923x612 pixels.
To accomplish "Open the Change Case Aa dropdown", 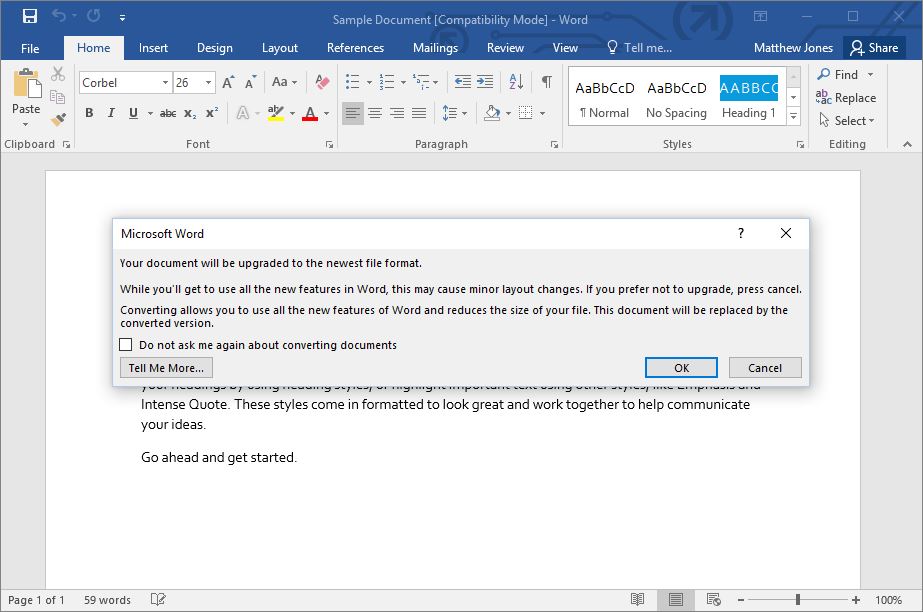I will pyautogui.click(x=284, y=82).
